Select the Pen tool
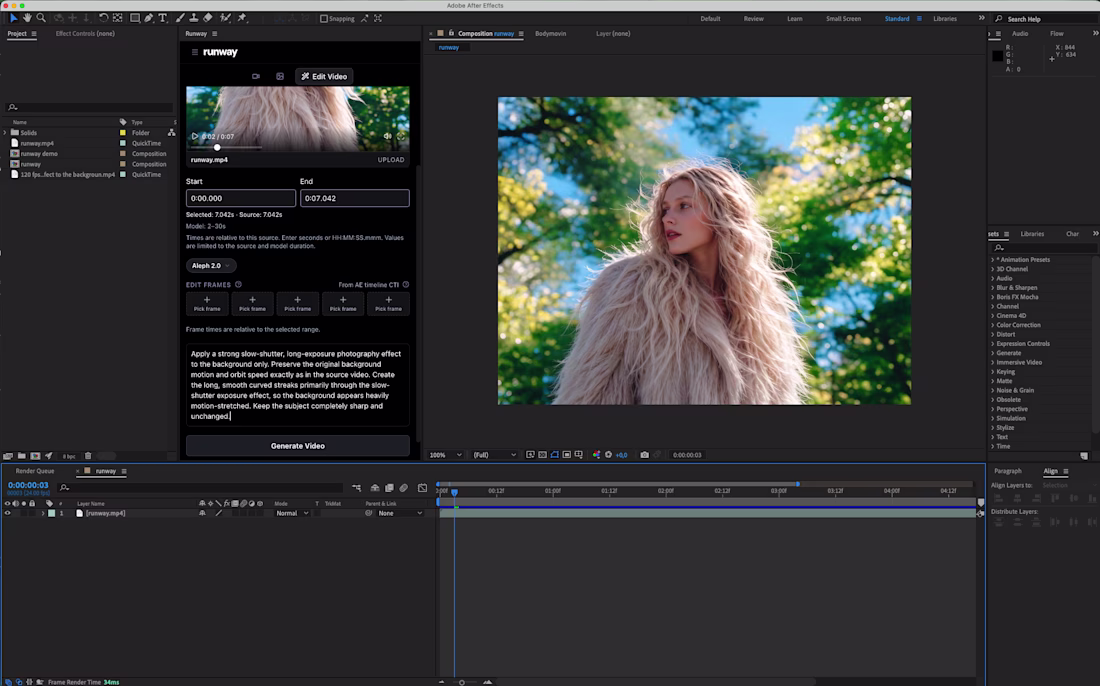This screenshot has width=1100, height=686. [149, 18]
